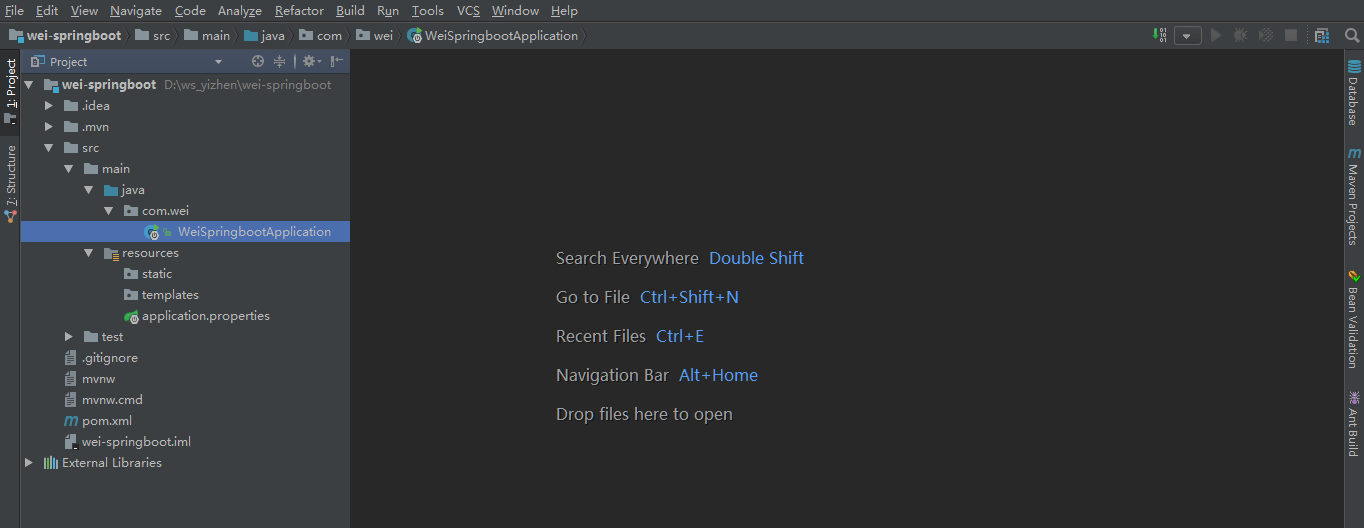Open the Edit menu
The height and width of the screenshot is (528, 1364).
[47, 11]
